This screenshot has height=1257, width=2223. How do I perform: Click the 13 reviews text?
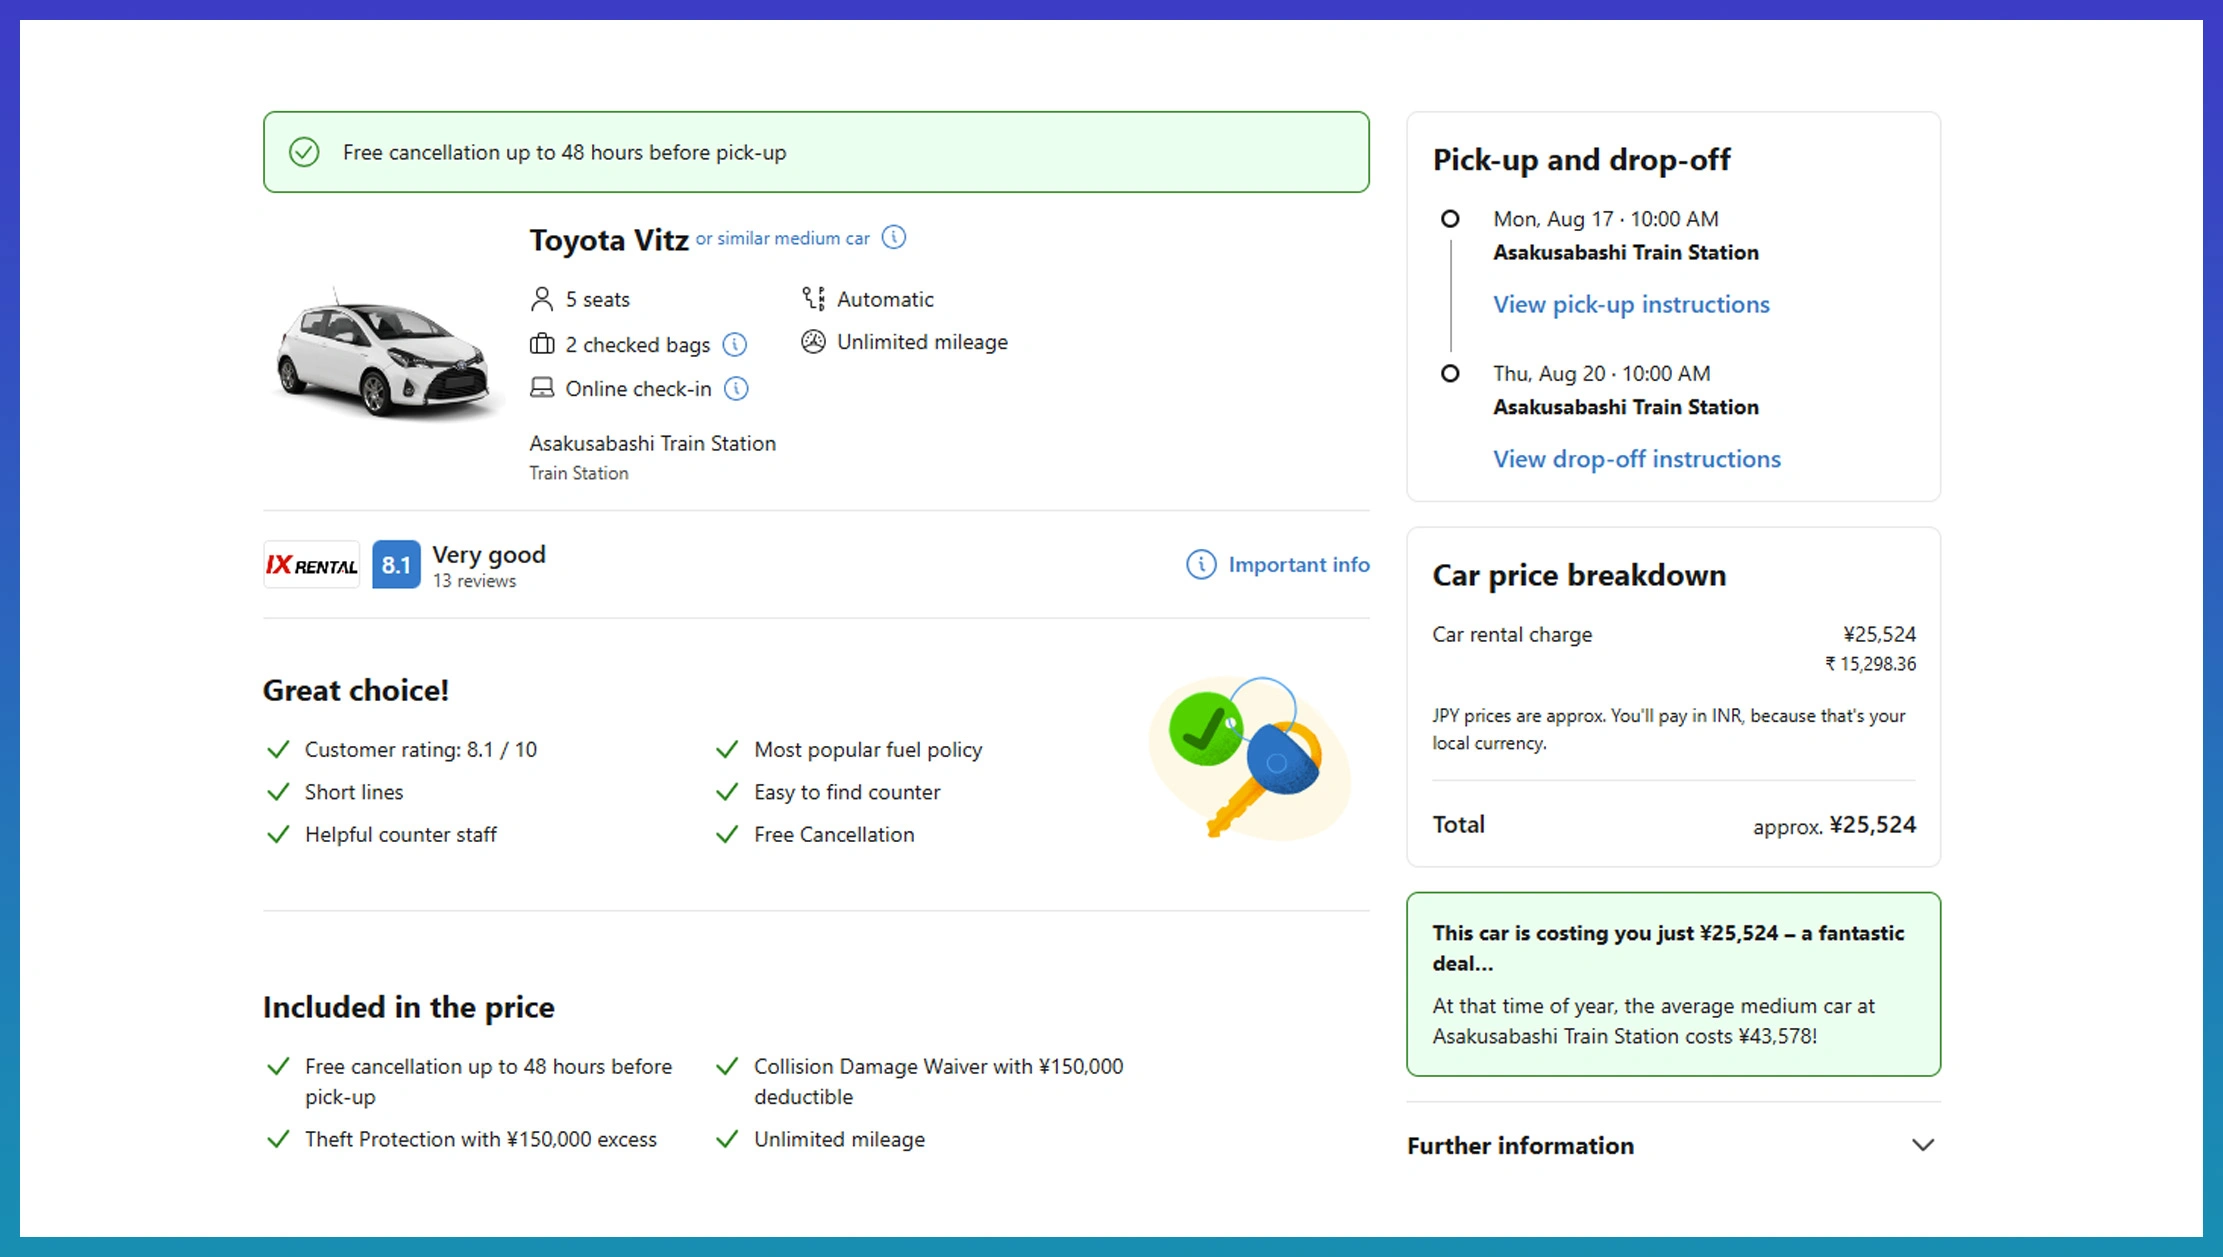point(474,581)
